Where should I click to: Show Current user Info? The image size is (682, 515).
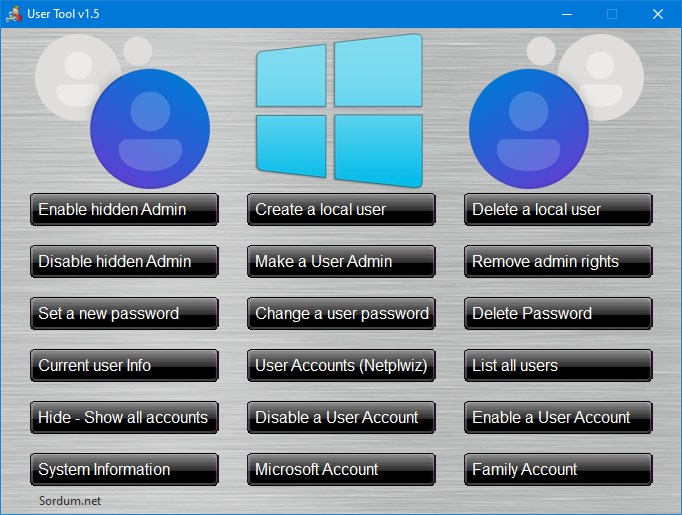click(x=124, y=365)
